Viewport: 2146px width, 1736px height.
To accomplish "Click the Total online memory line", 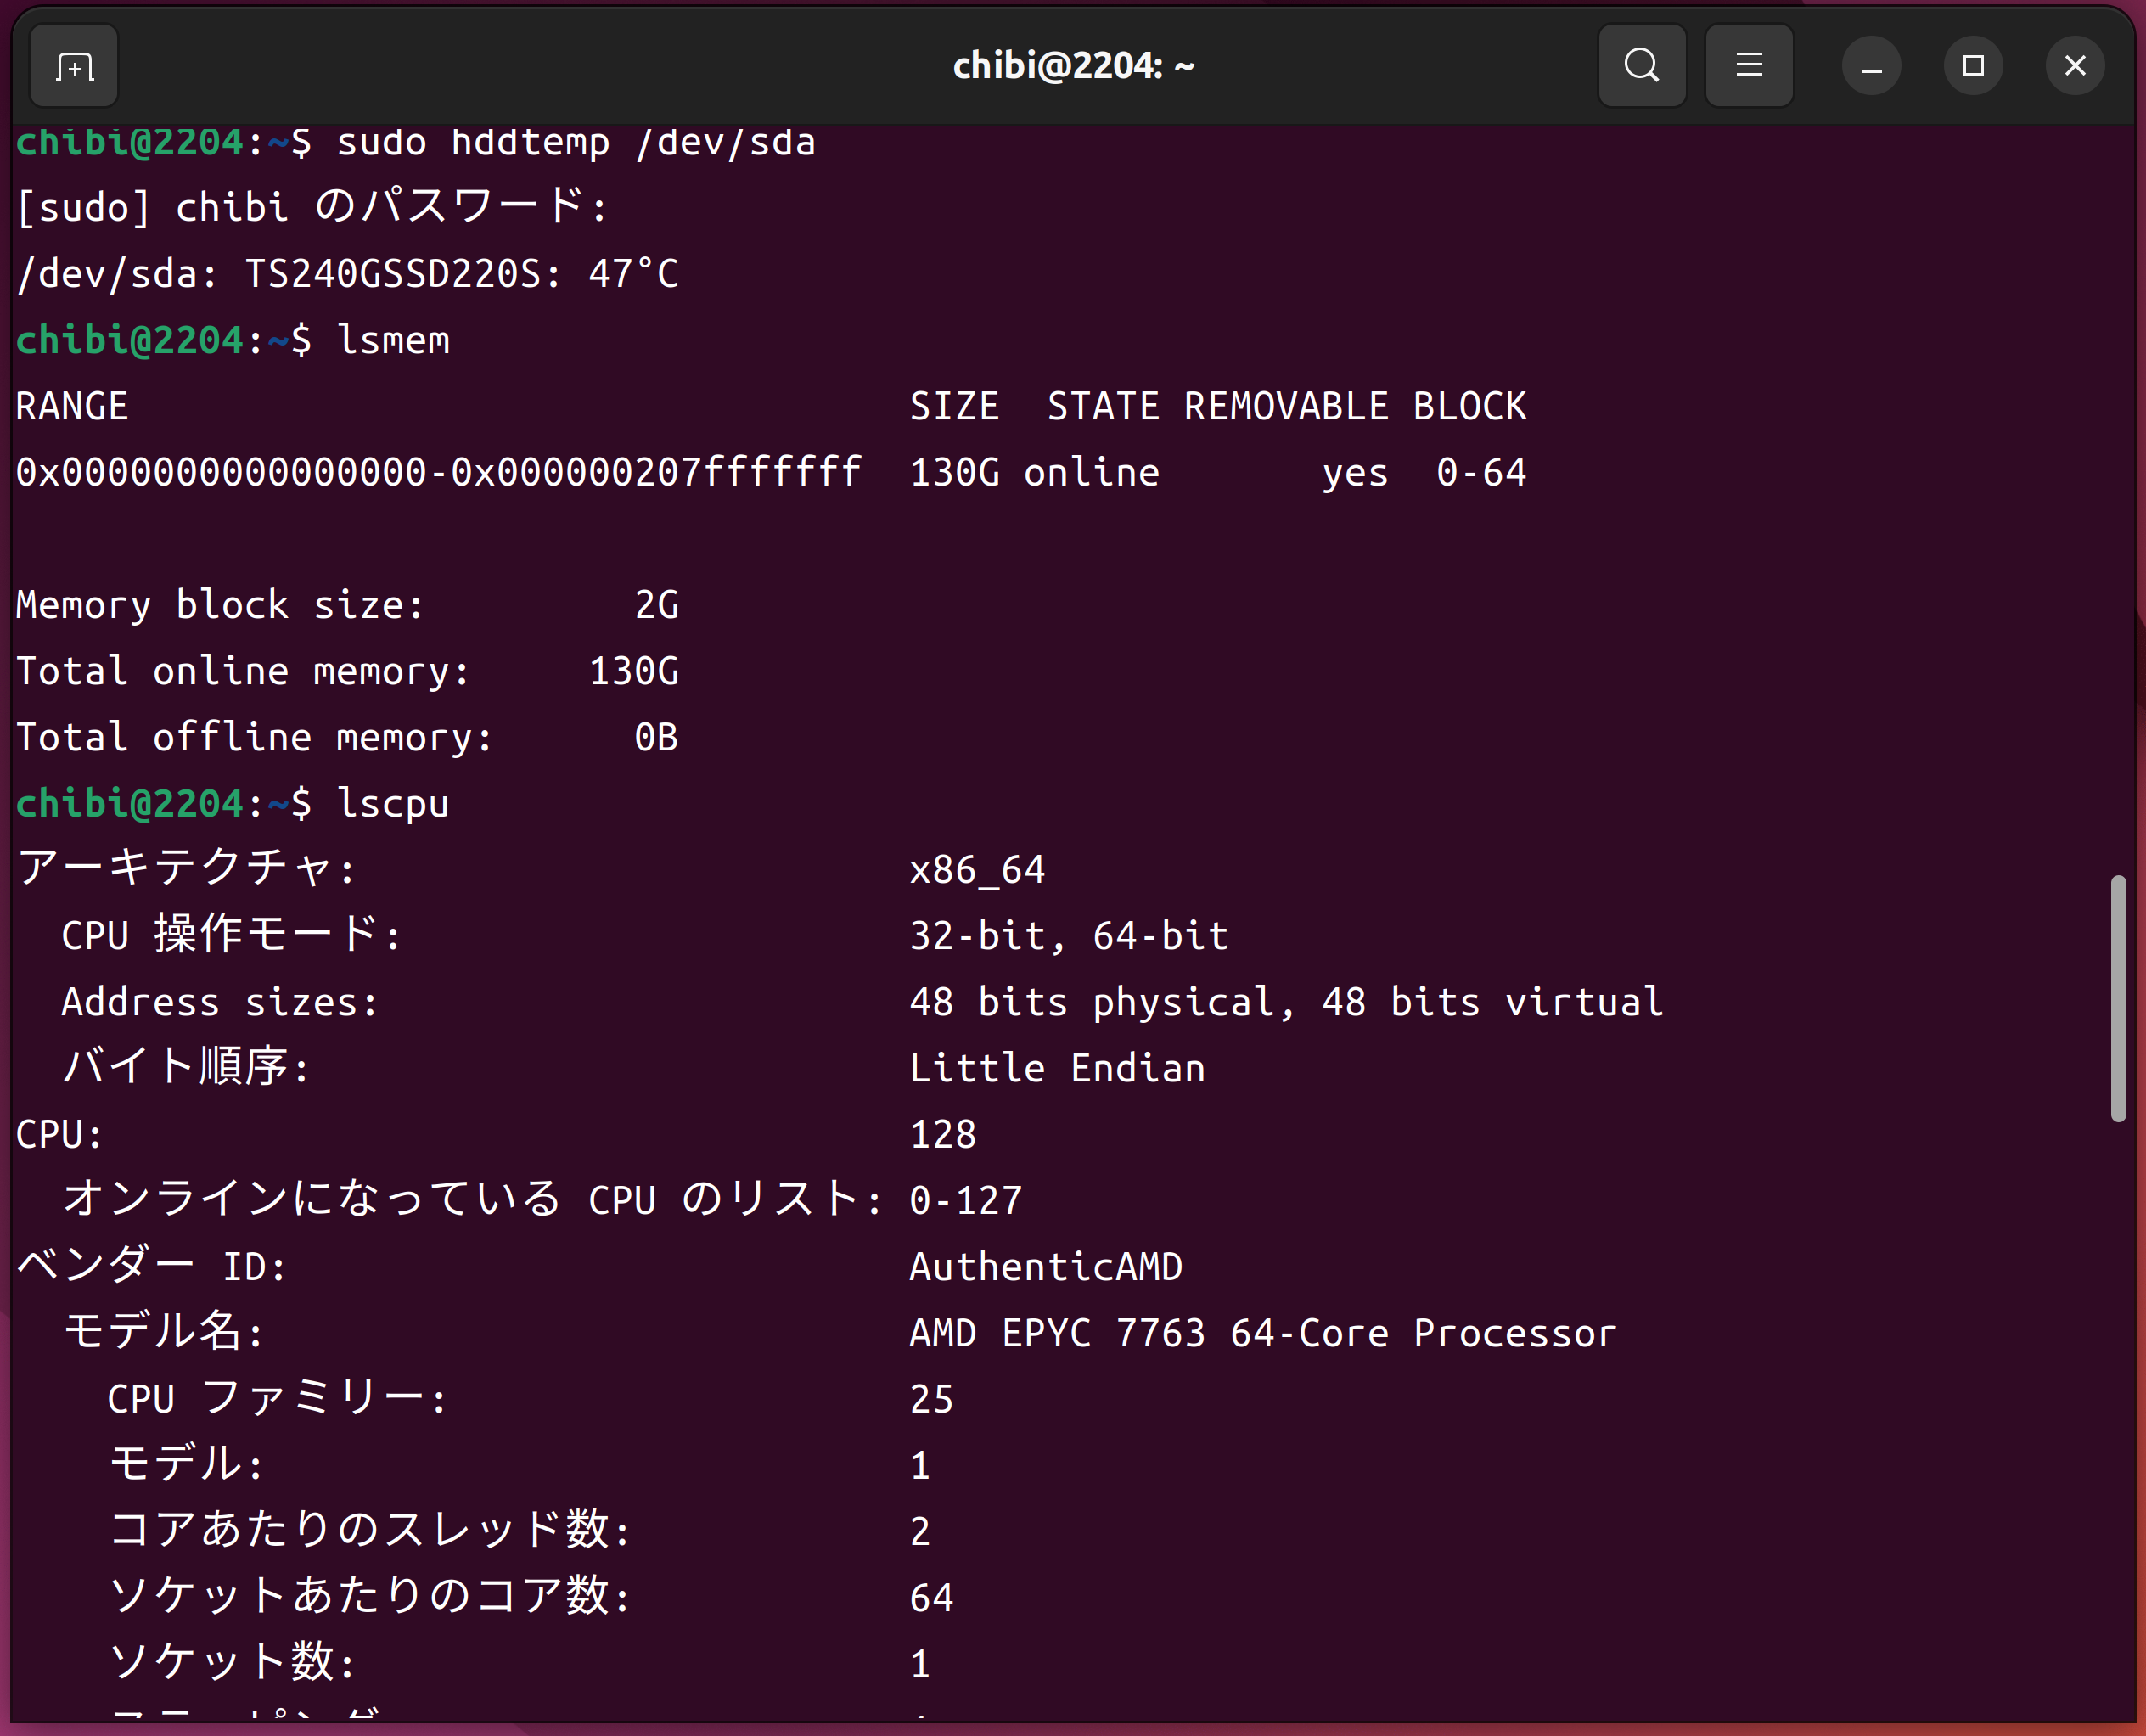I will 346,671.
